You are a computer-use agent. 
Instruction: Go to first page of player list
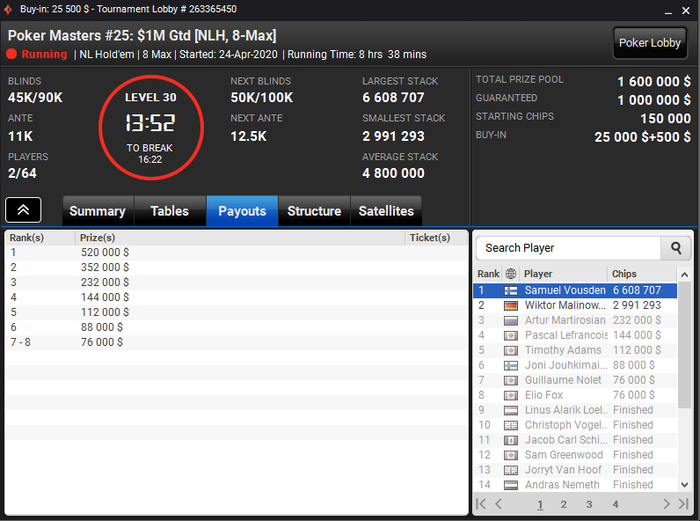coord(481,504)
